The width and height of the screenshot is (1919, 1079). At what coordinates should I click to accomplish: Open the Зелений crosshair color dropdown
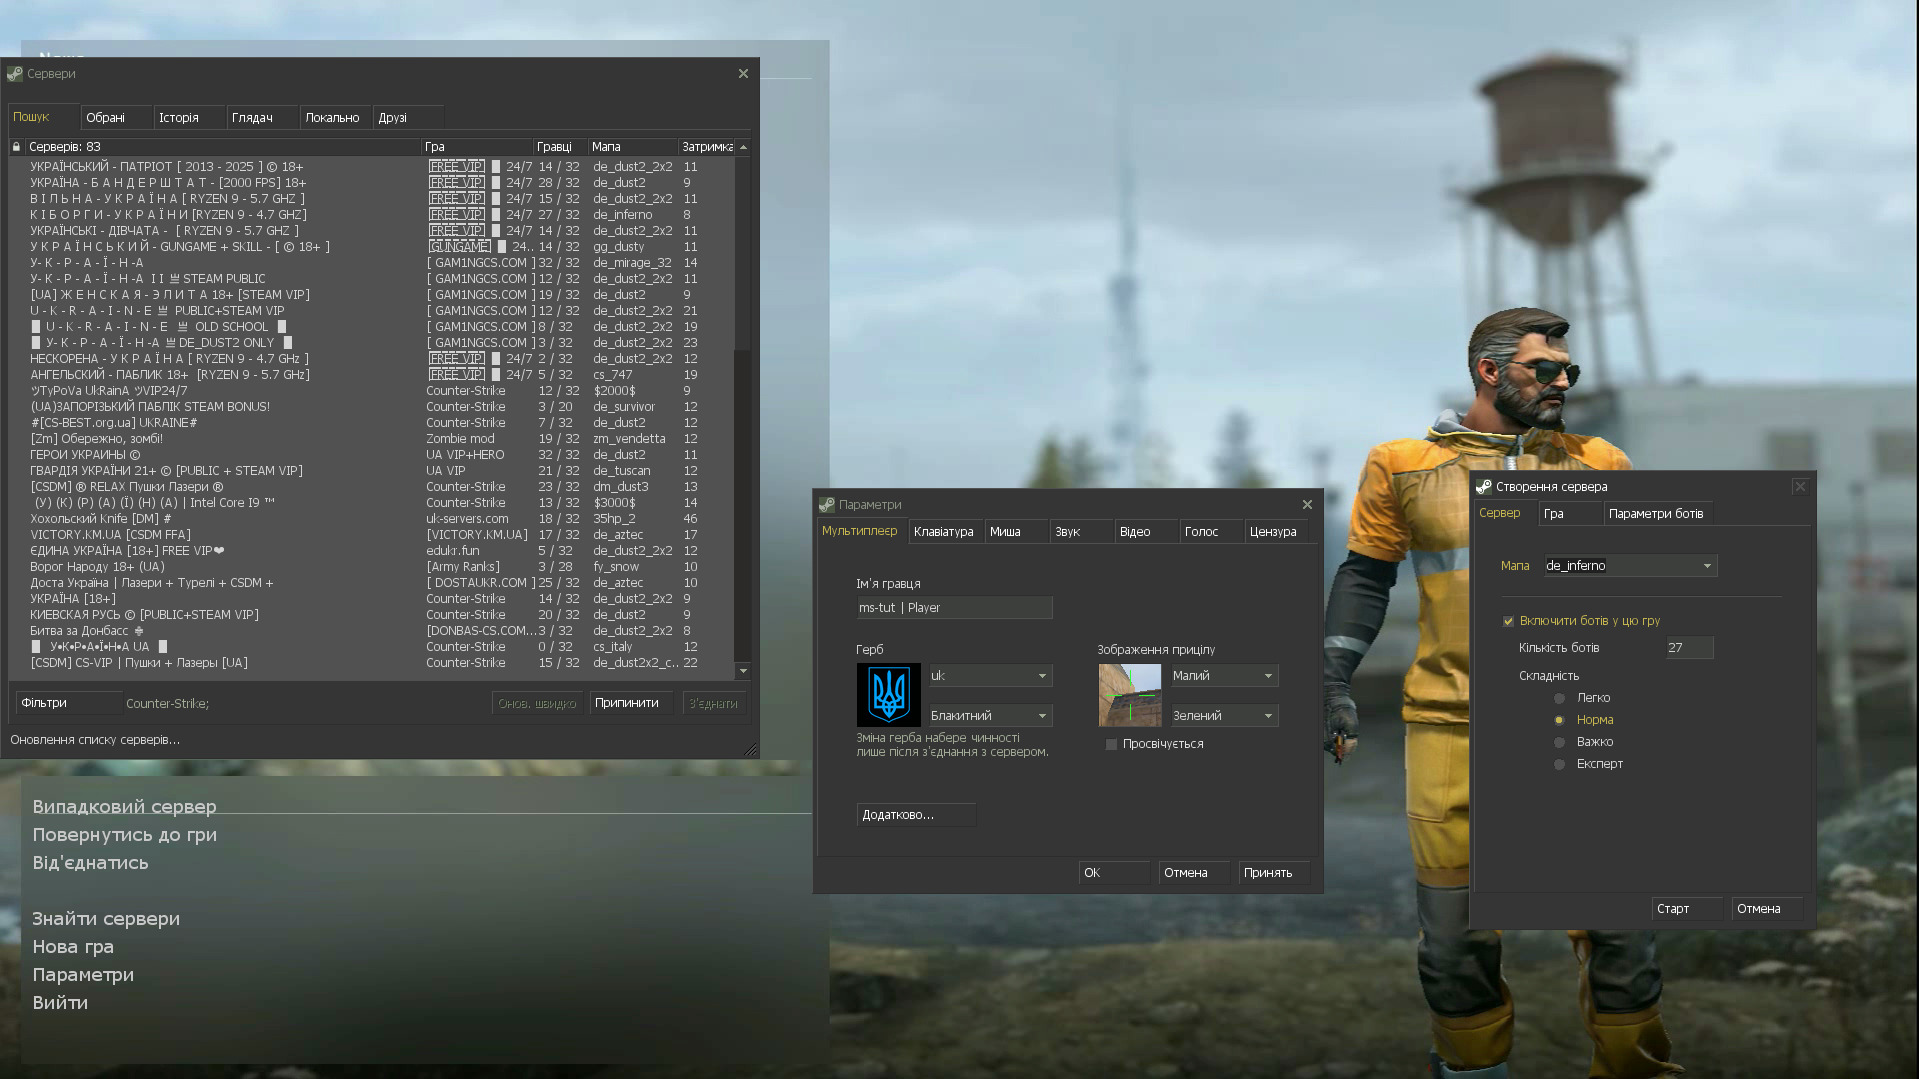1224,716
